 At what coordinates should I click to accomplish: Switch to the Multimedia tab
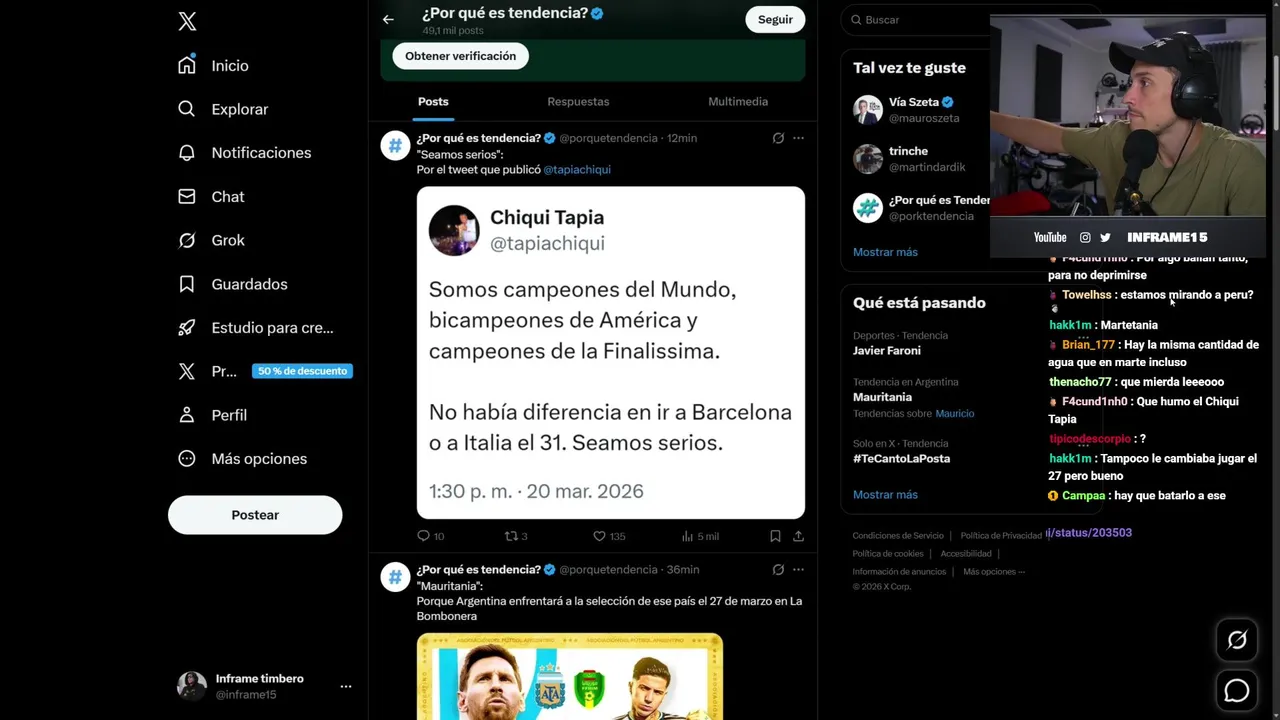(x=738, y=102)
